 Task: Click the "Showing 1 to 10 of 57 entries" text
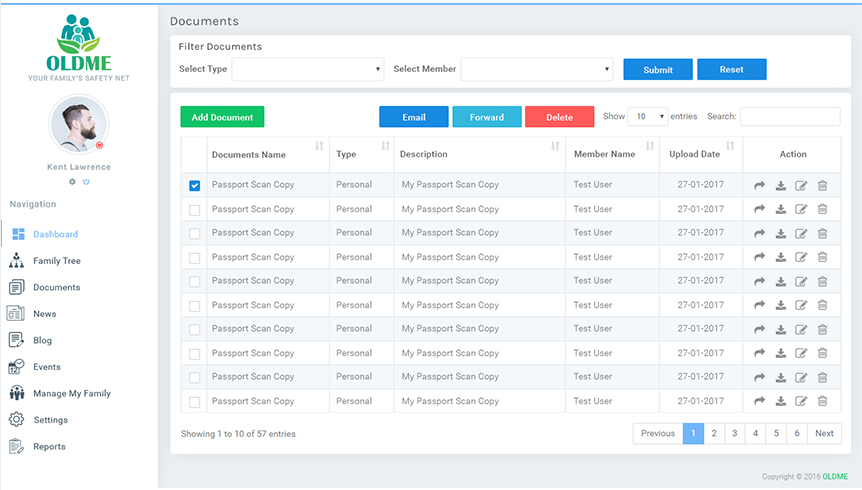(x=238, y=433)
